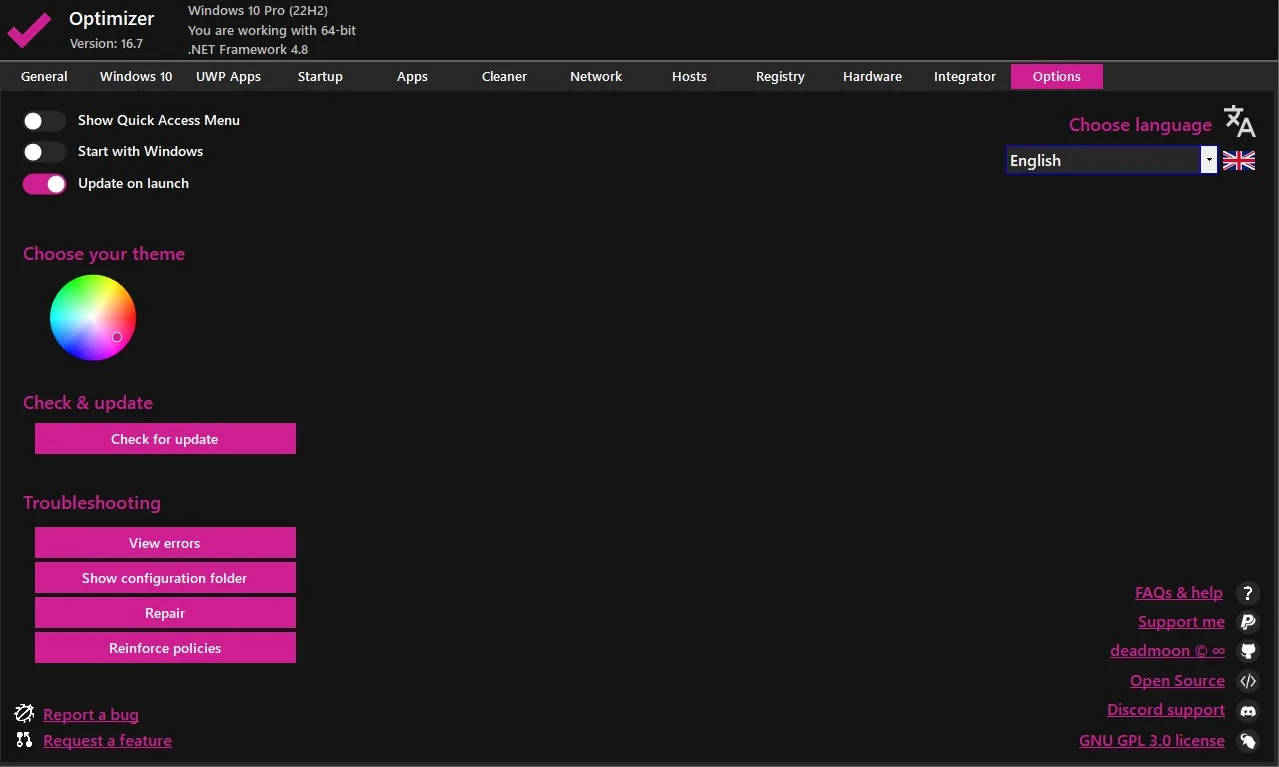Click the pull request icon beside Request a feature
This screenshot has height=767, width=1279.
pos(25,740)
